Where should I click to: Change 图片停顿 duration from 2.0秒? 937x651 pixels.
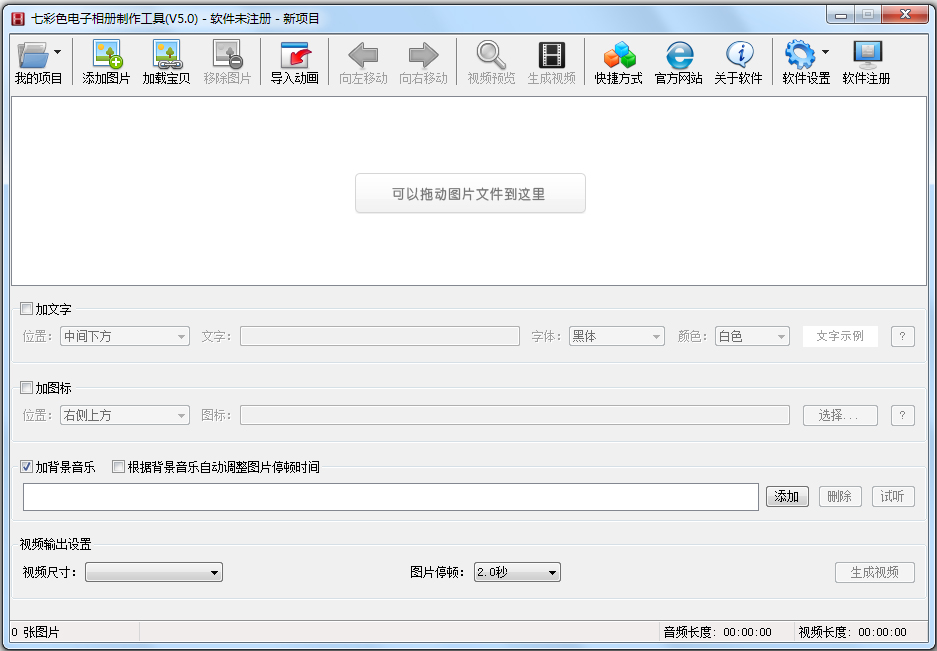pyautogui.click(x=517, y=572)
